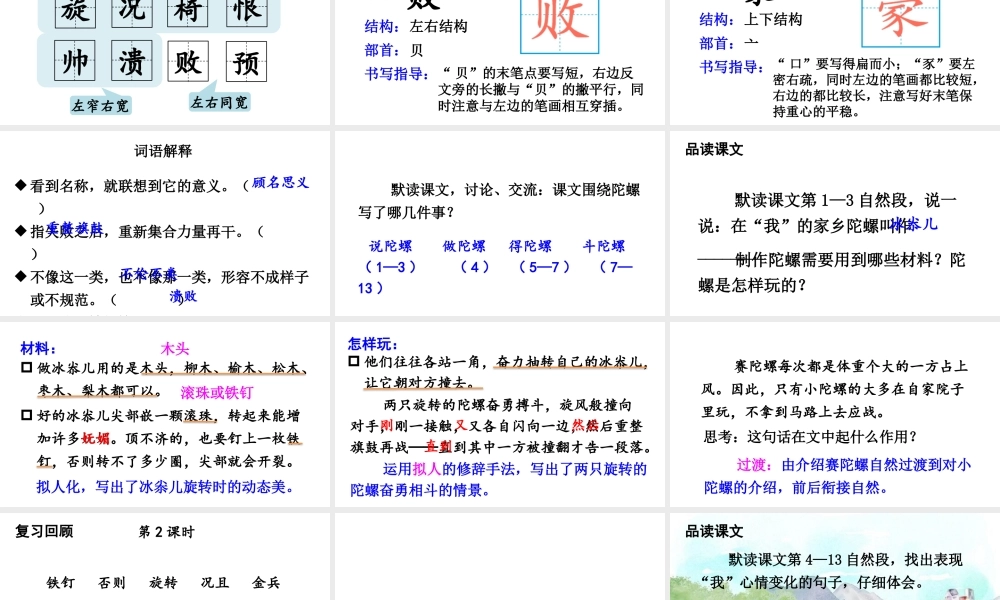Click the boxed character 帅
Image resolution: width=1000 pixels, height=600 pixels.
75,61
